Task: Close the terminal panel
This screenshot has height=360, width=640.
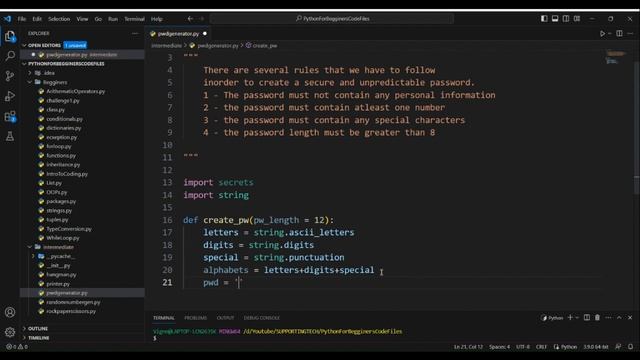Action: point(630,318)
